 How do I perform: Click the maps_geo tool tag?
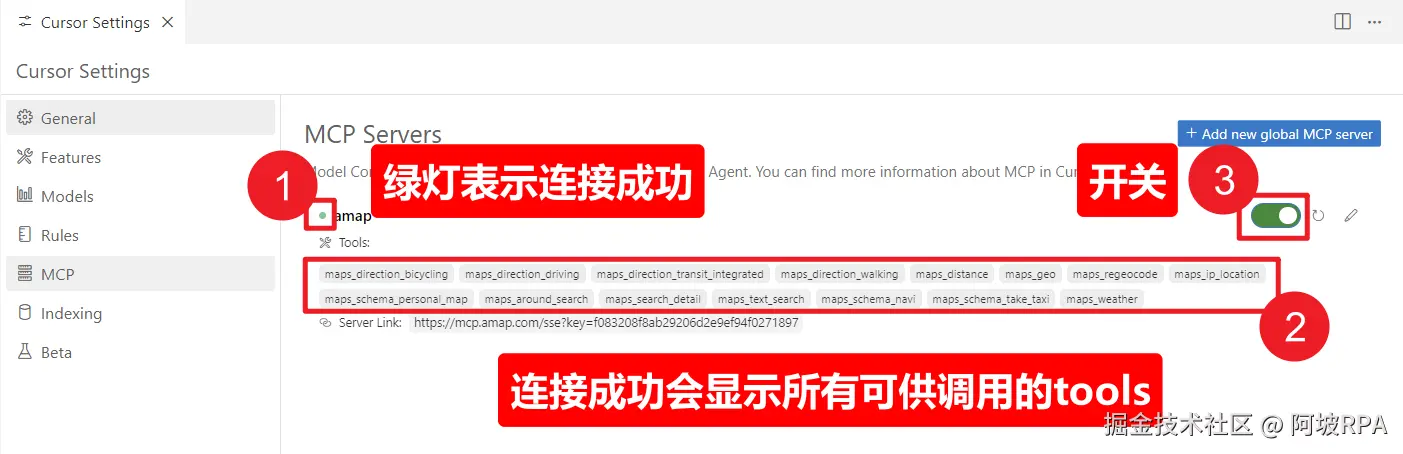(x=1030, y=274)
